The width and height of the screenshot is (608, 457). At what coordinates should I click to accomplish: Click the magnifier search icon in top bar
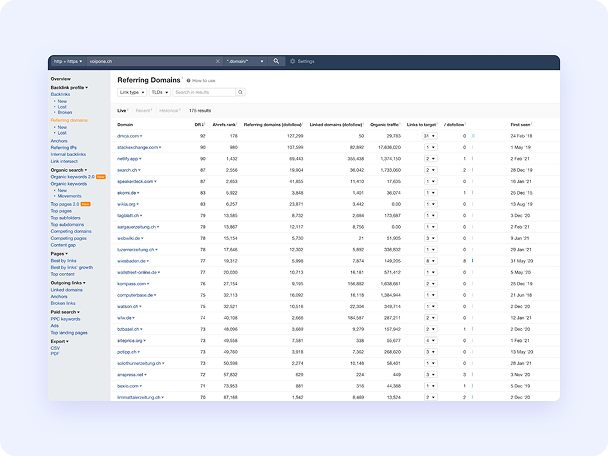(x=277, y=61)
